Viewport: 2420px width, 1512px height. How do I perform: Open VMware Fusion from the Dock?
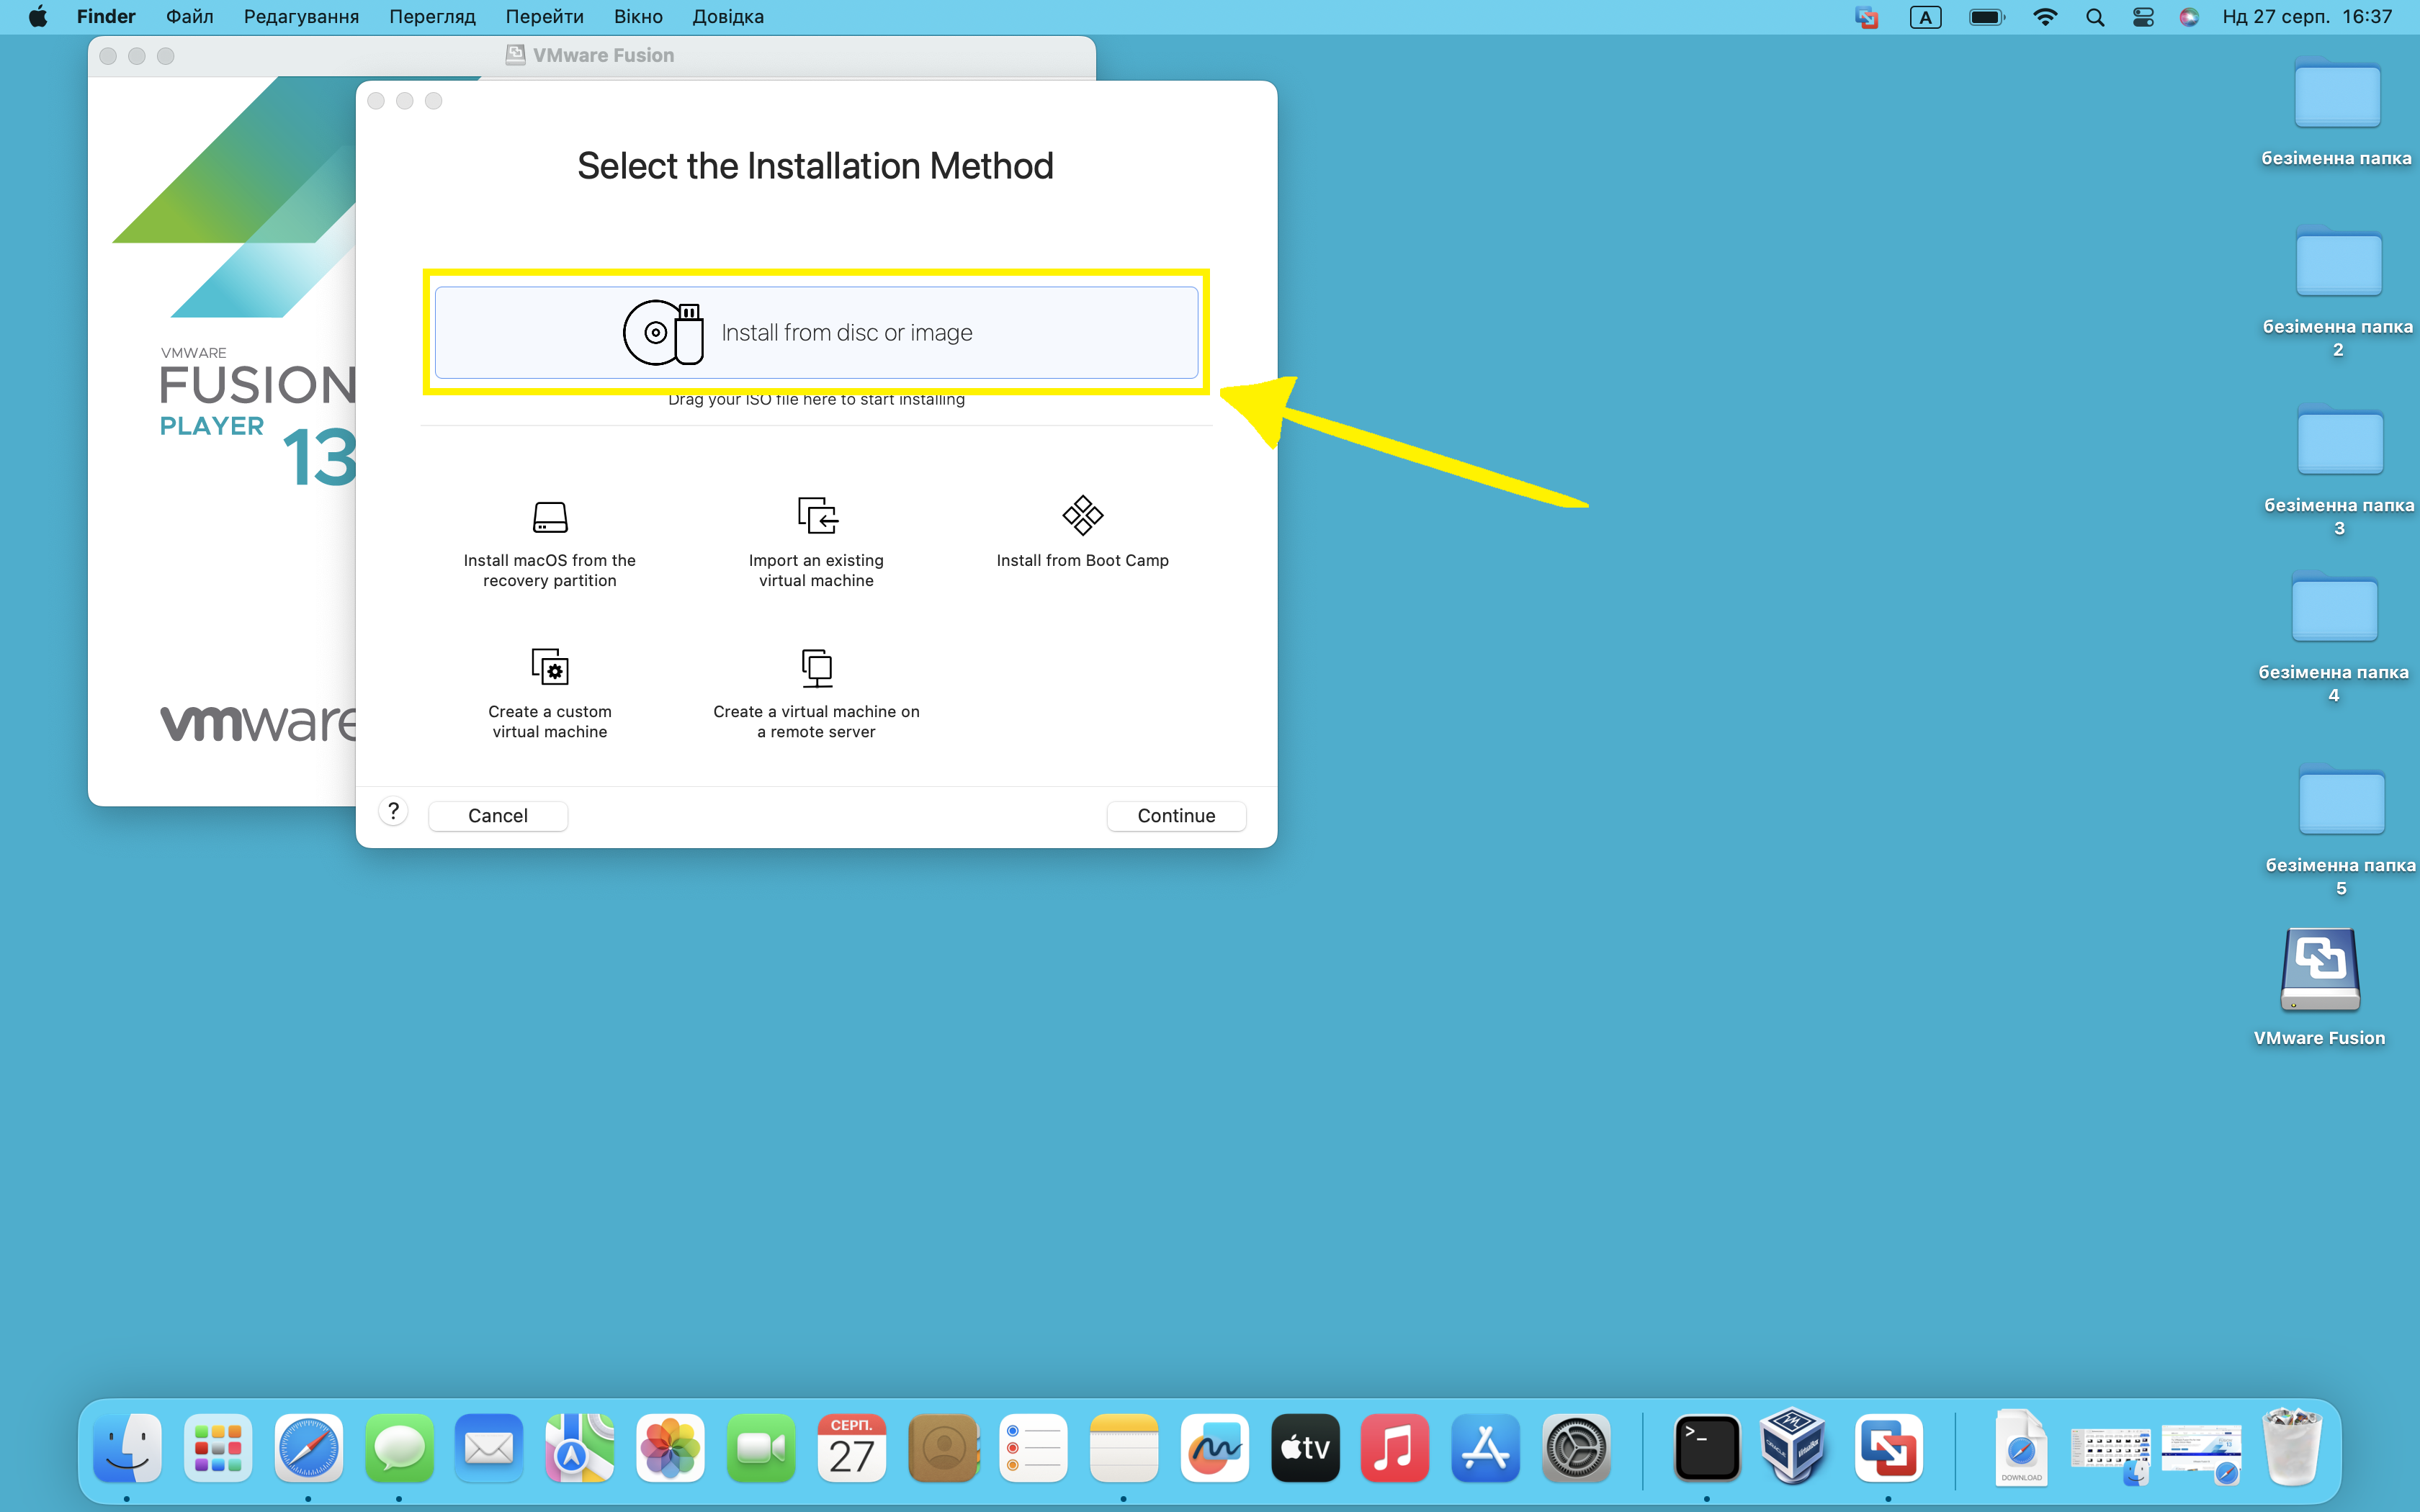click(1888, 1447)
